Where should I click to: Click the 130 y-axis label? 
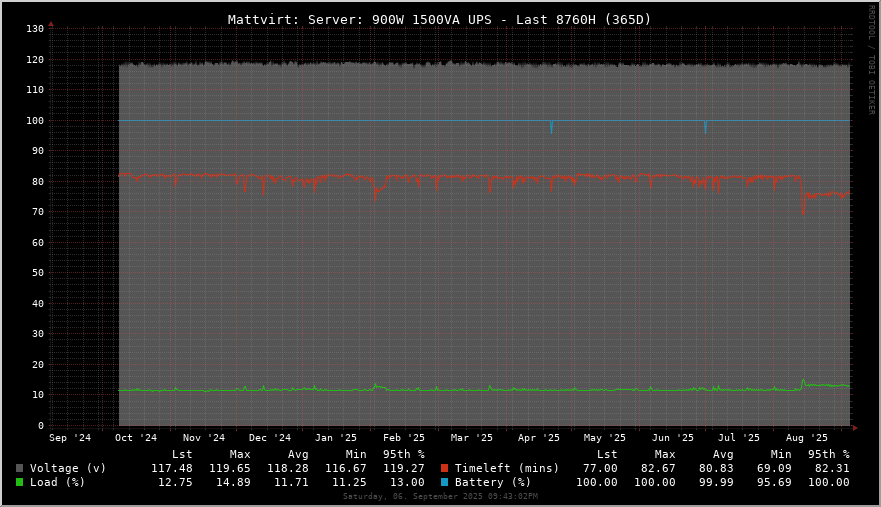click(35, 29)
